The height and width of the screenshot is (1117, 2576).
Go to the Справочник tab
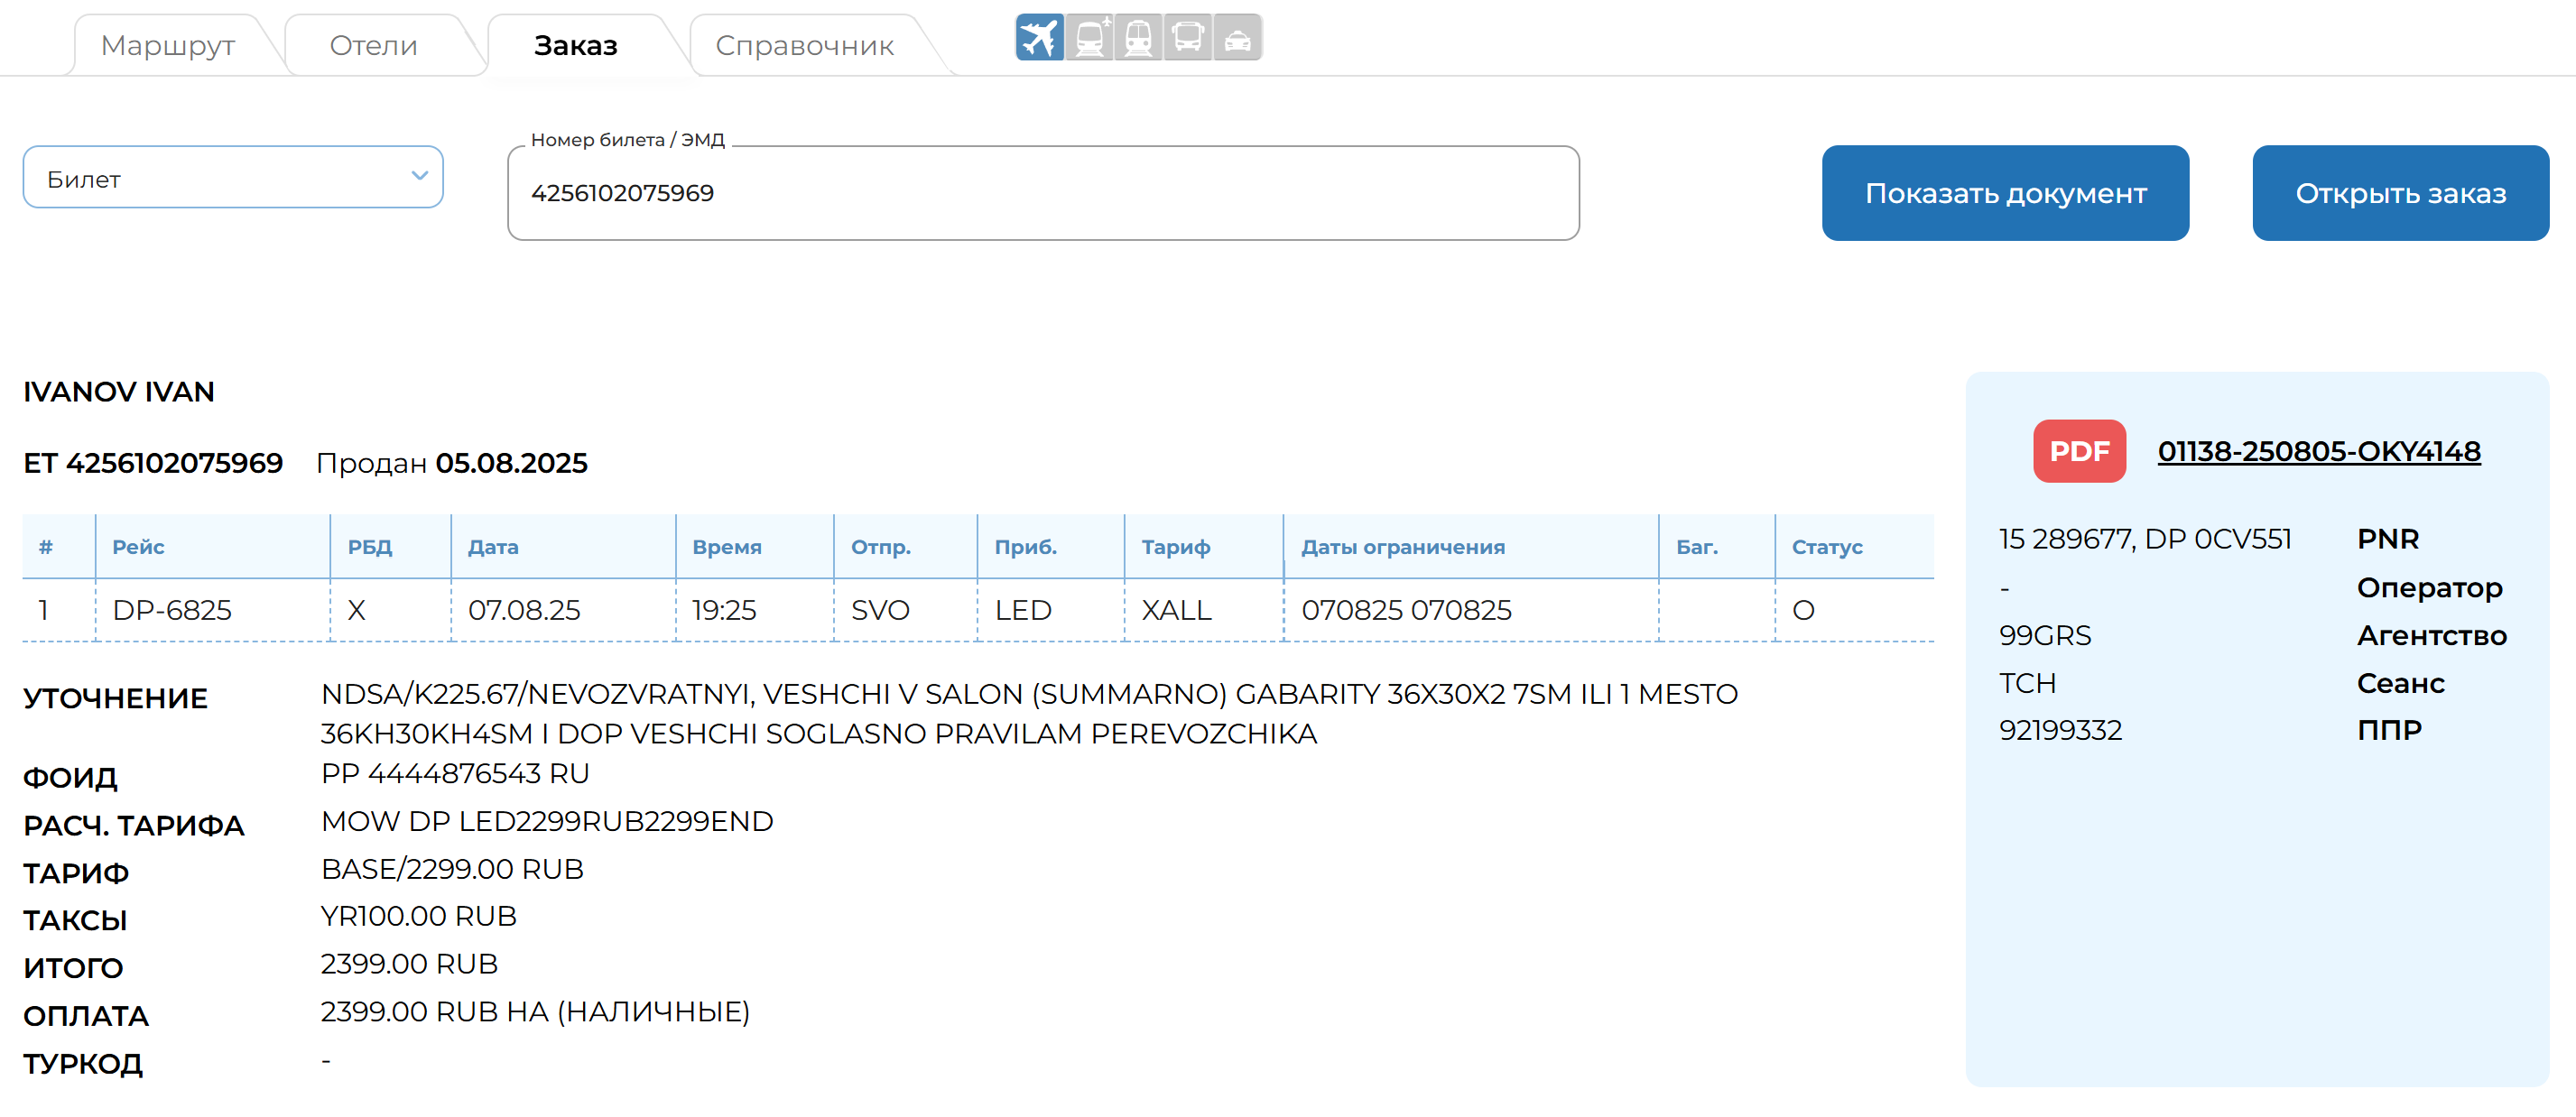tap(804, 45)
